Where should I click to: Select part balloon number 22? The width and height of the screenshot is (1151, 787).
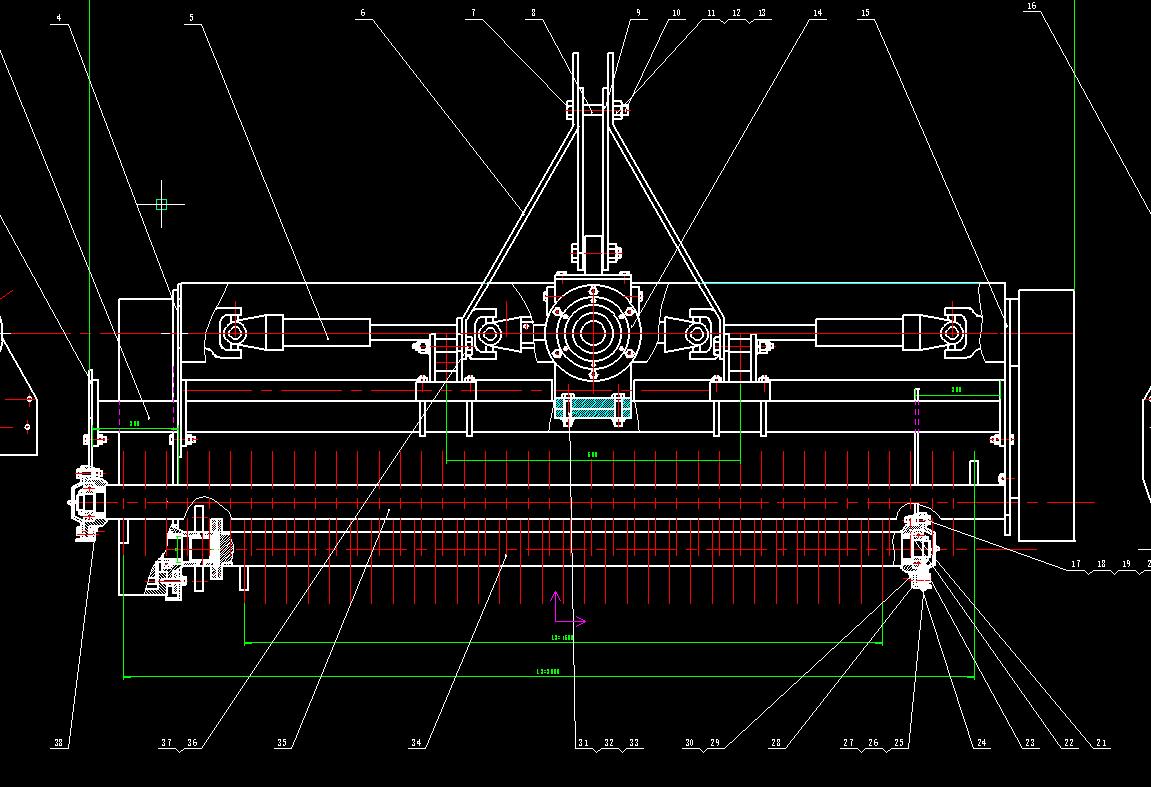coord(1069,743)
